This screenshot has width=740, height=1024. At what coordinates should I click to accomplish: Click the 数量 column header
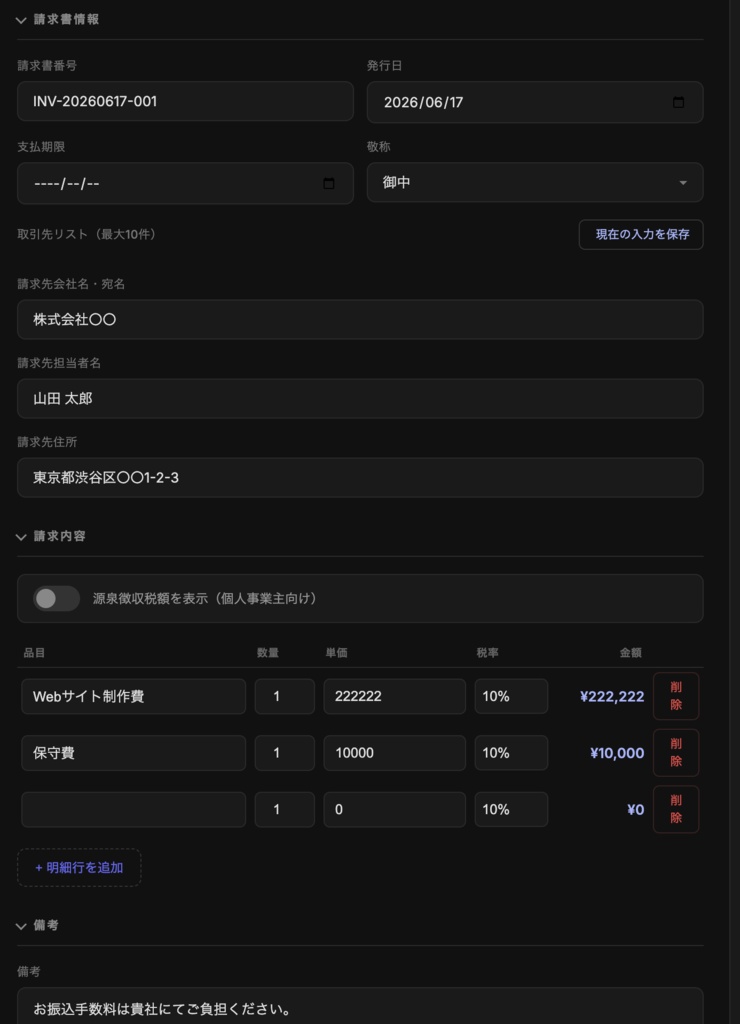coord(268,652)
